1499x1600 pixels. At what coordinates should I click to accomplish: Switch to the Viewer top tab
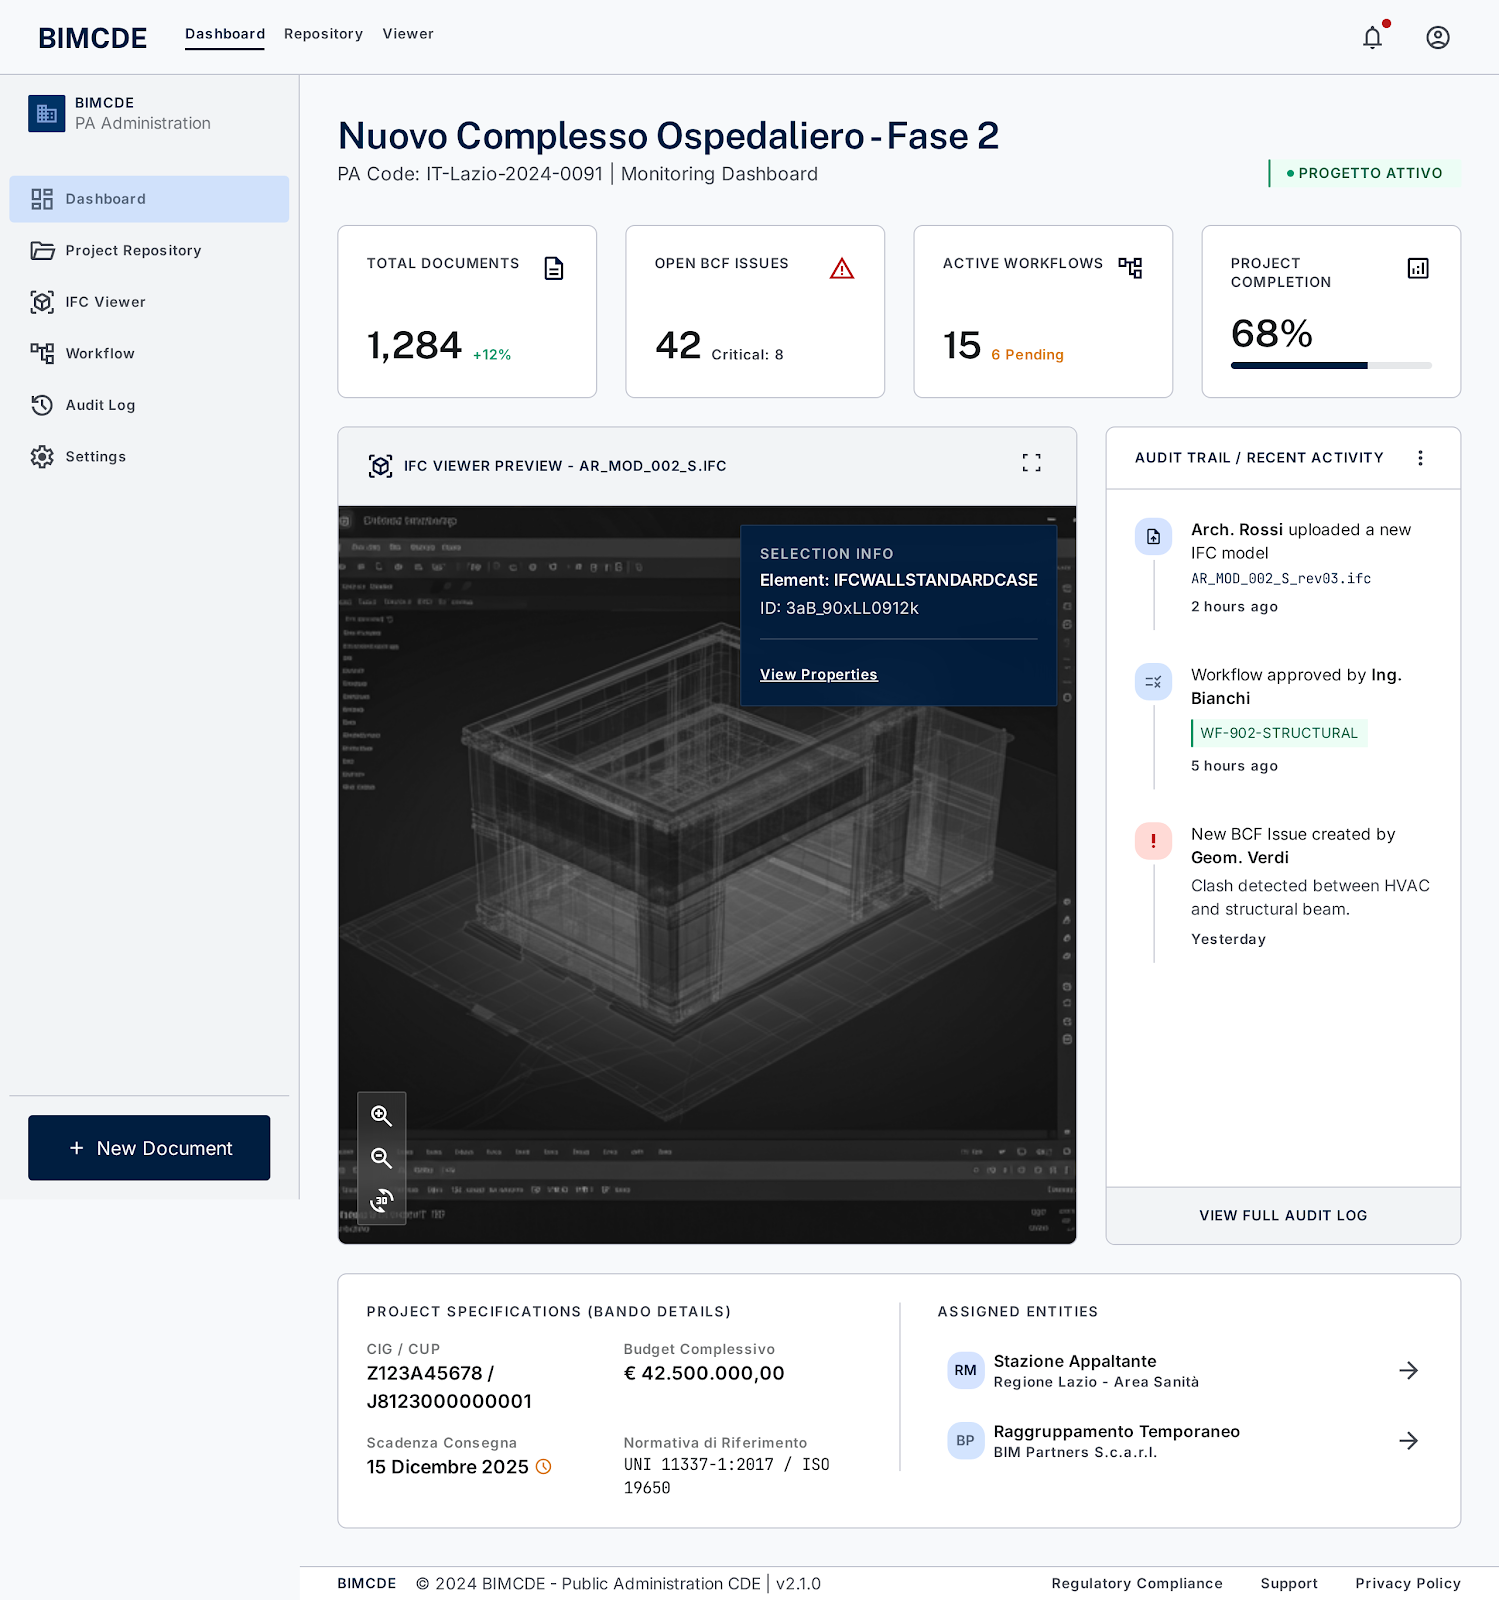(408, 34)
